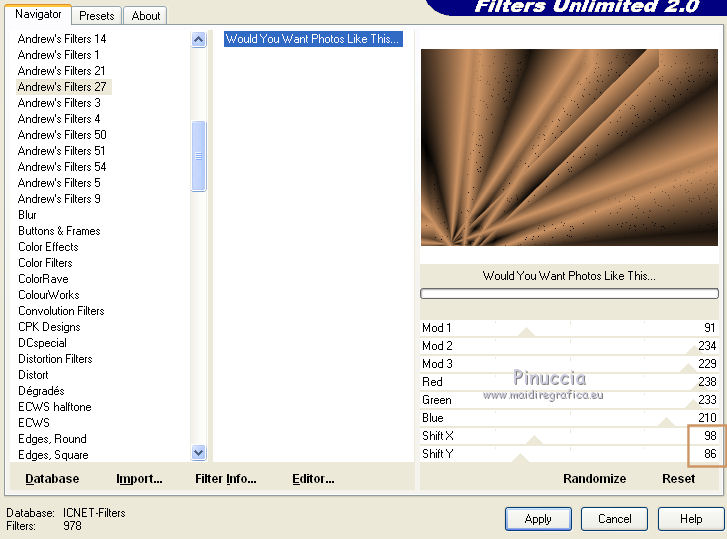Click Reset to restore defaults
This screenshot has height=539, width=727.
click(678, 479)
